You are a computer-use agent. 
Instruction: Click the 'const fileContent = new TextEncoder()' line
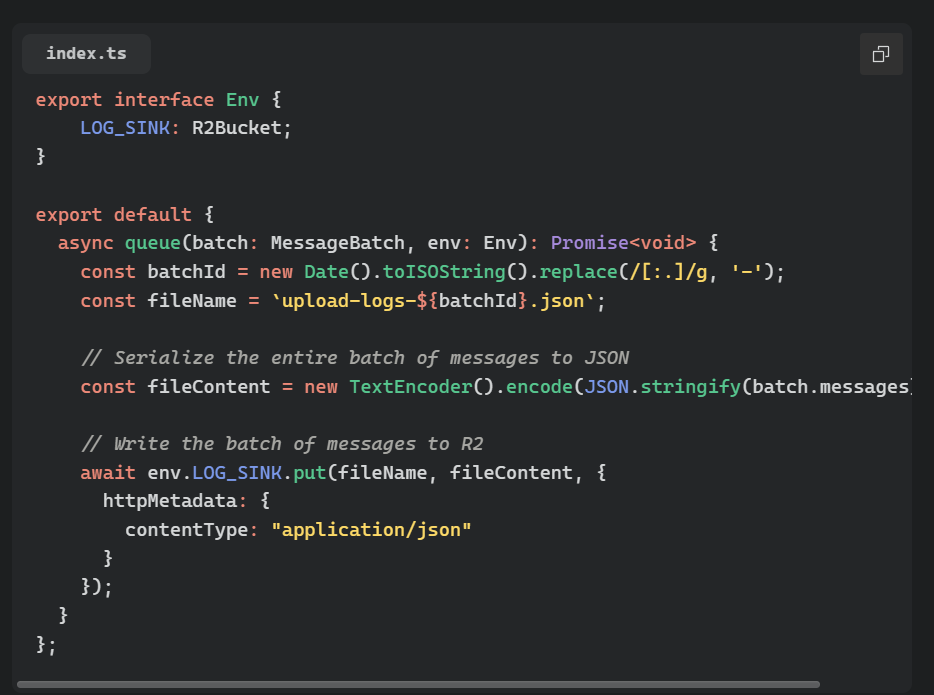[x=496, y=387]
